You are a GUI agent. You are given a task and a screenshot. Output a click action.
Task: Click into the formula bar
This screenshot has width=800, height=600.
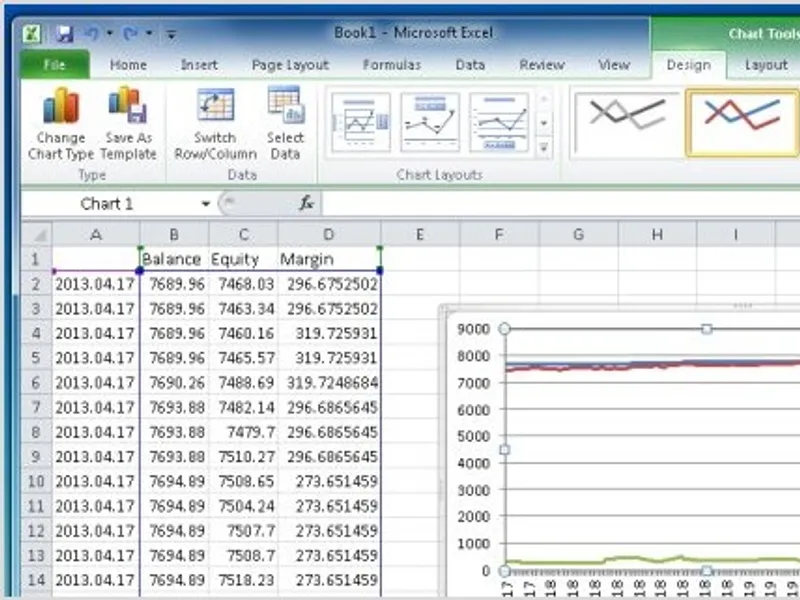(x=560, y=204)
